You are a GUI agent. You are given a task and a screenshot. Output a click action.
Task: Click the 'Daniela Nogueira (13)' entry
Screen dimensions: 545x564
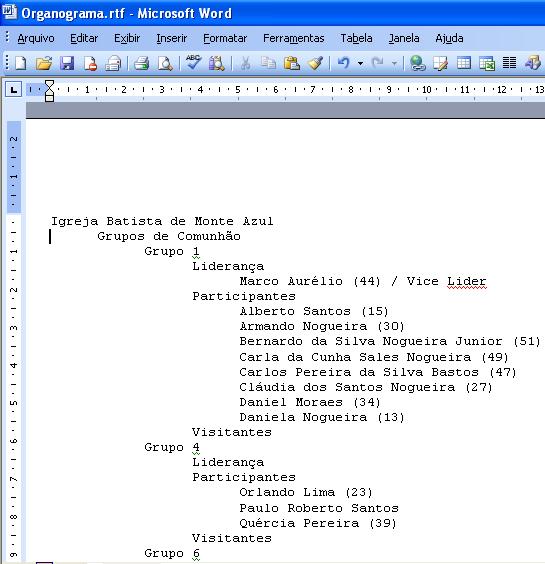(x=322, y=417)
